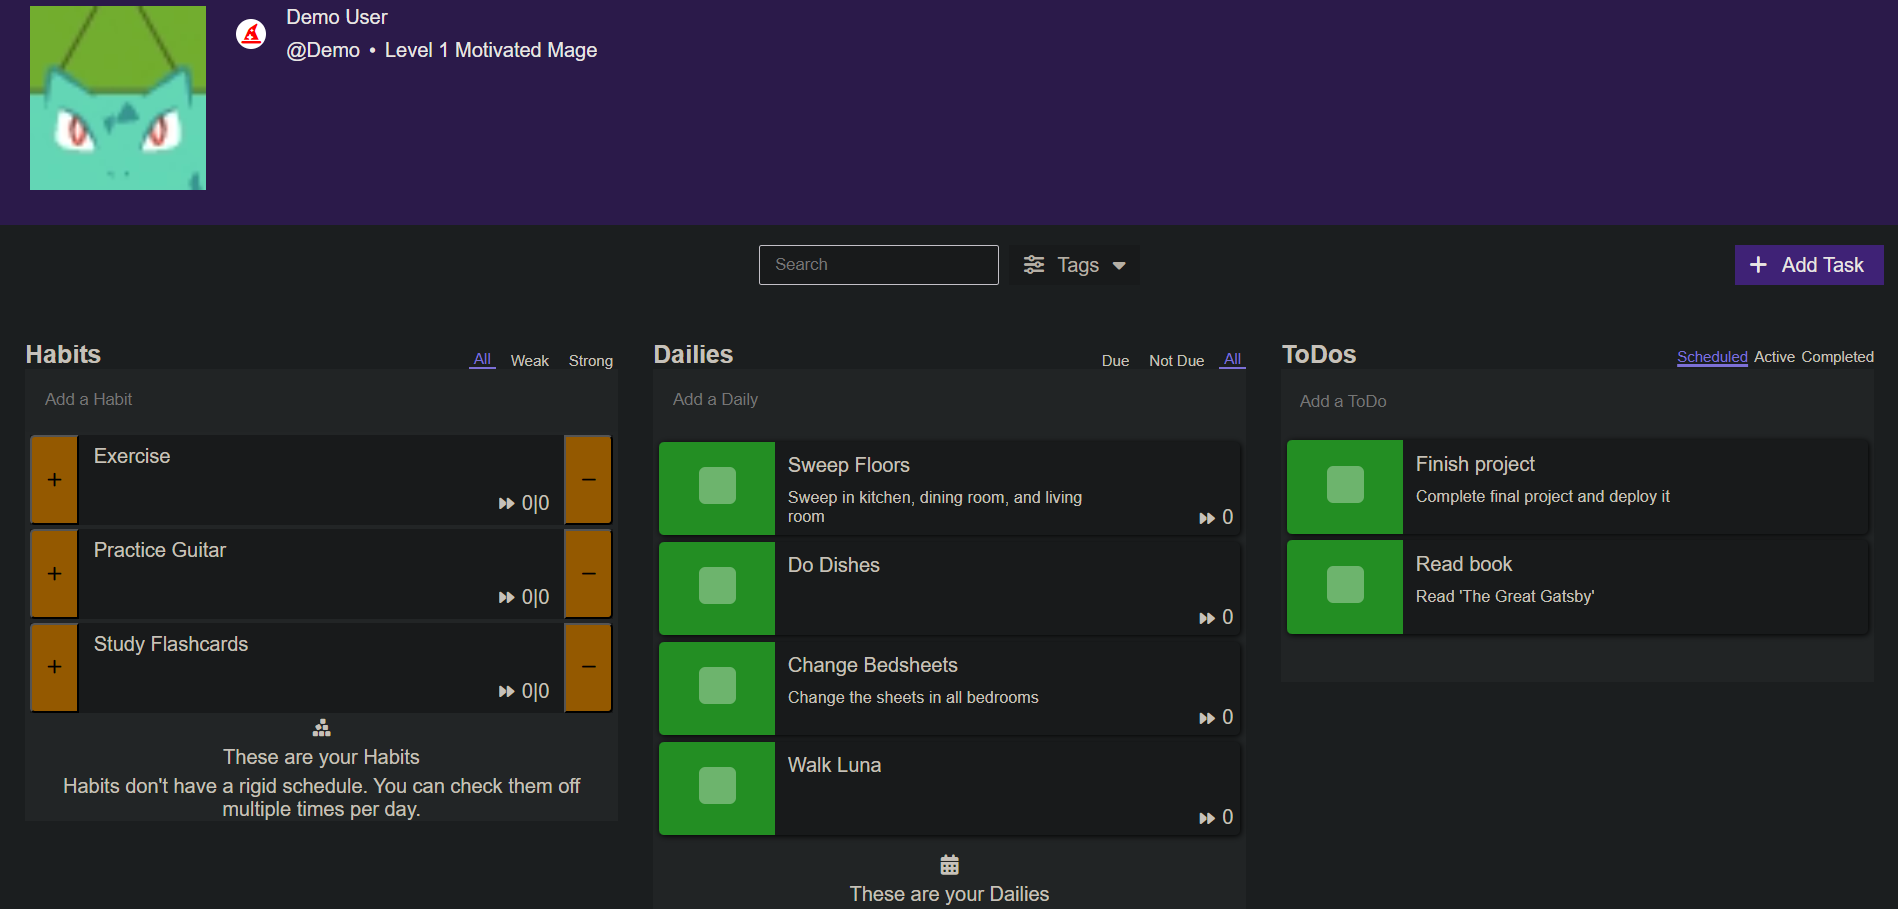Show Active todos

1774,357
